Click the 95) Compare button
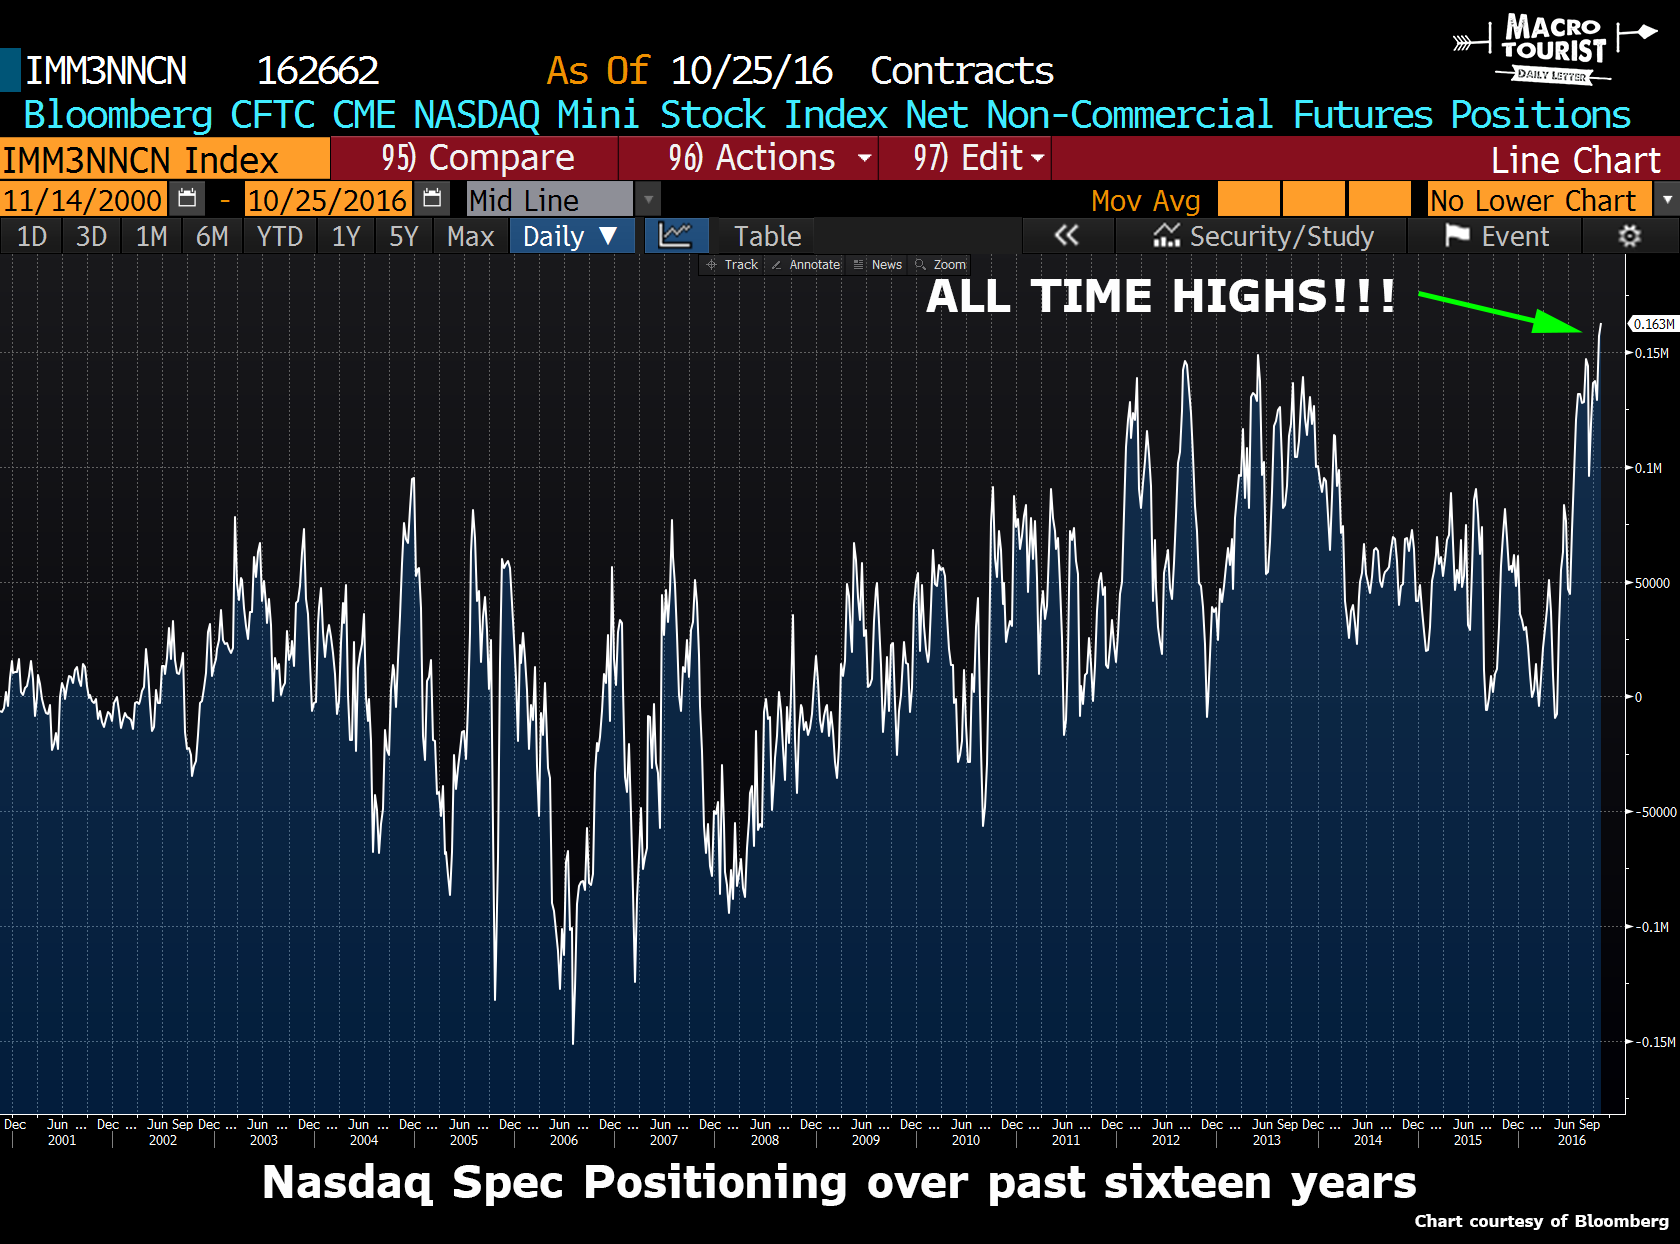Screen dimensions: 1680x1244 point(475,158)
